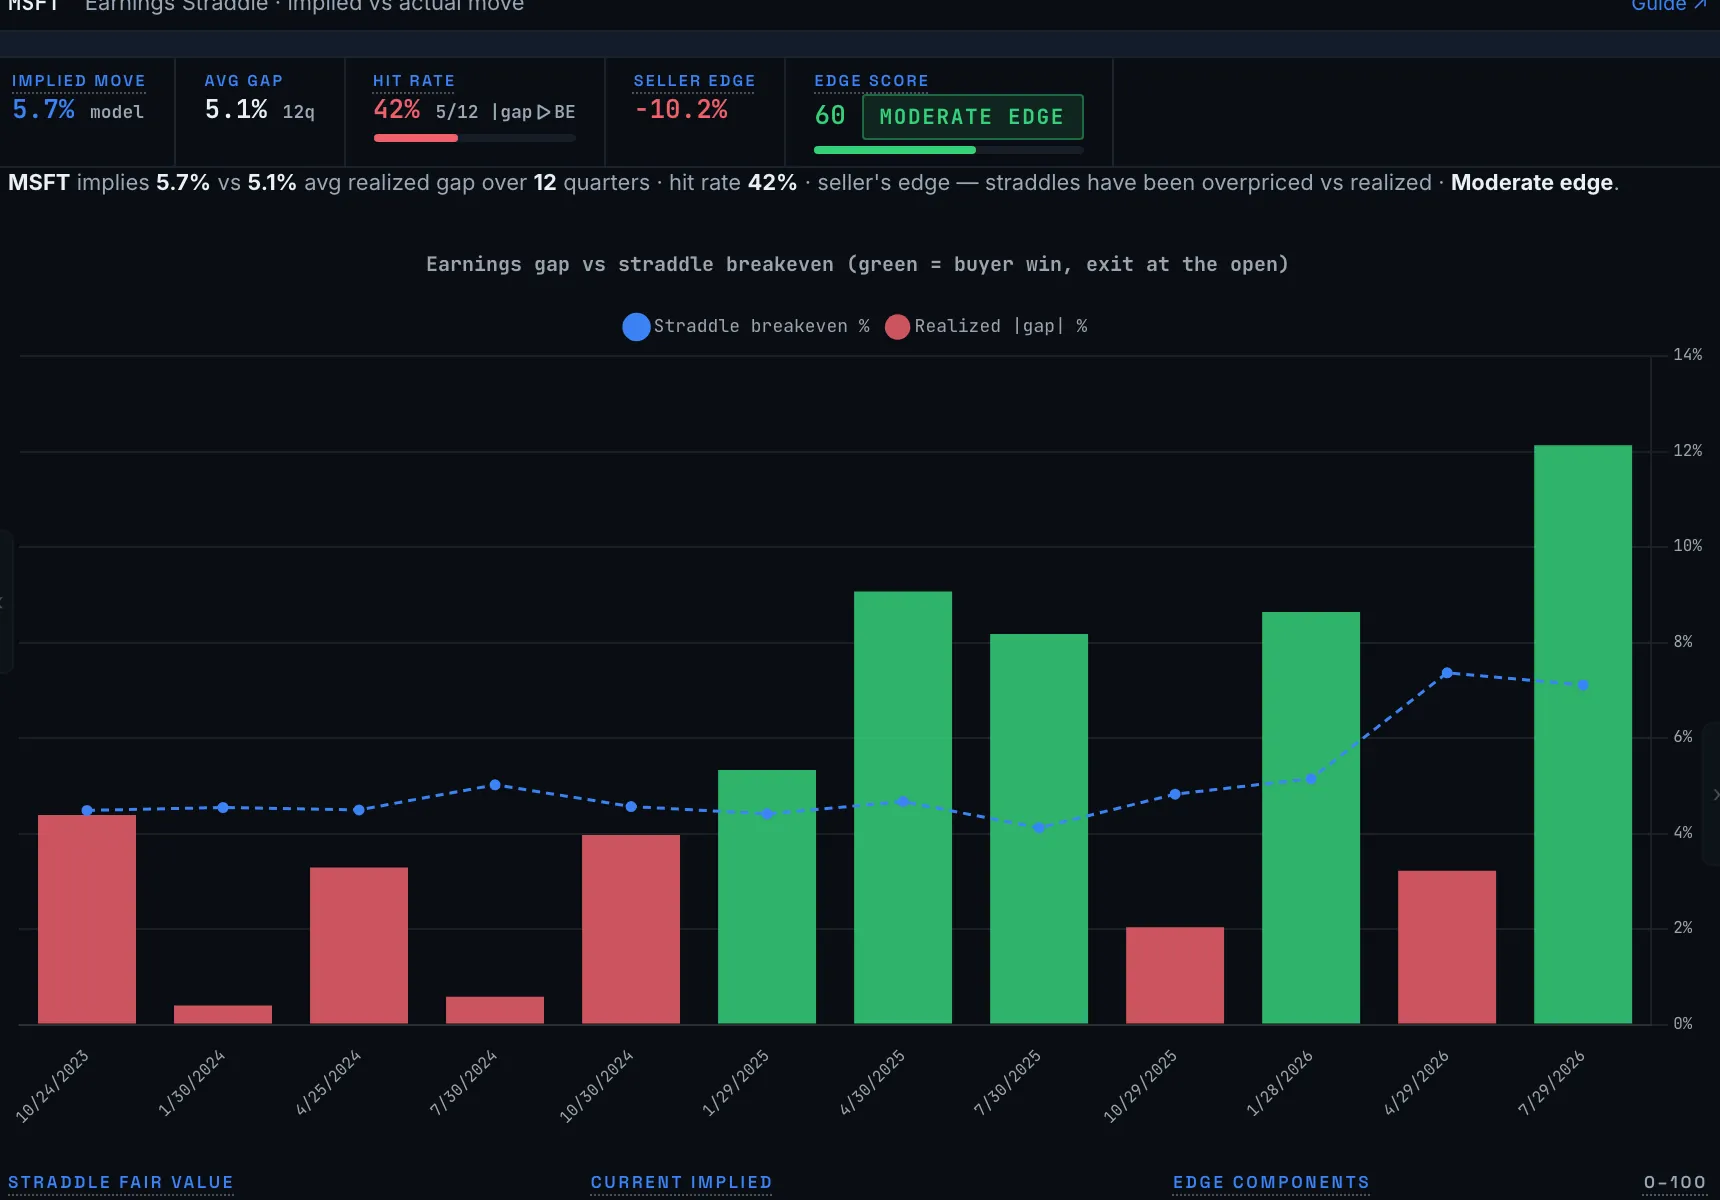Select the 4/29/2026 red gap bar
Screen dimensions: 1720x1200
coord(1447,947)
